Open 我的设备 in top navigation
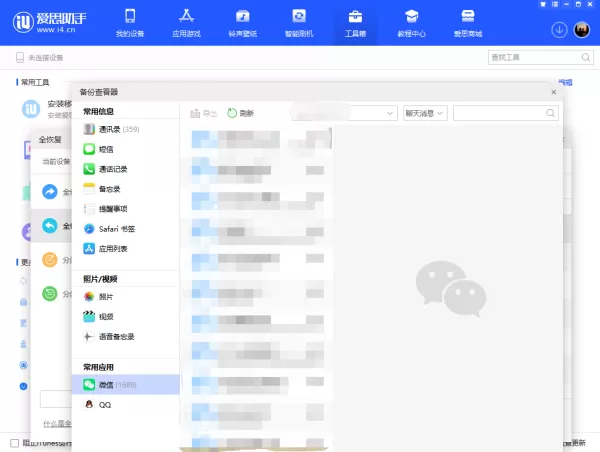600x452 pixels. 130,23
